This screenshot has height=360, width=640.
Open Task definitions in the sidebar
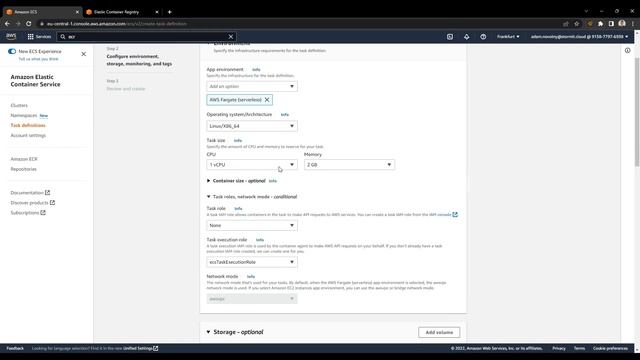pos(28,125)
